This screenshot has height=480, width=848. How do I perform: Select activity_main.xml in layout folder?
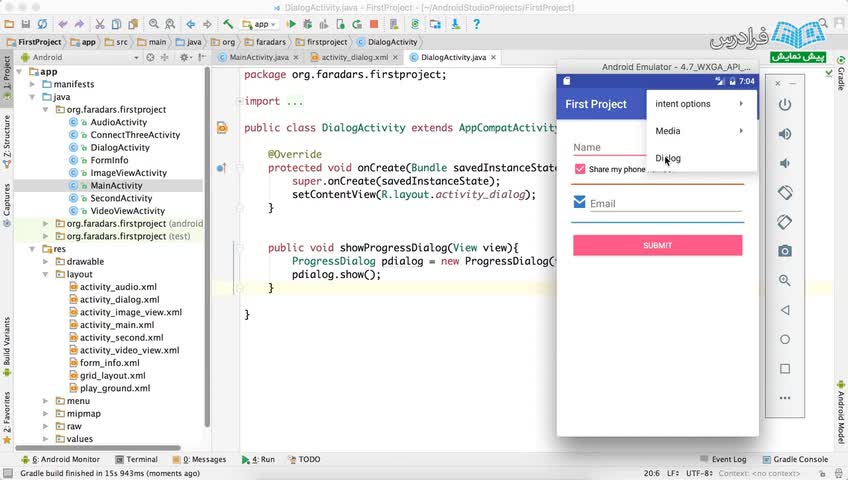[117, 325]
